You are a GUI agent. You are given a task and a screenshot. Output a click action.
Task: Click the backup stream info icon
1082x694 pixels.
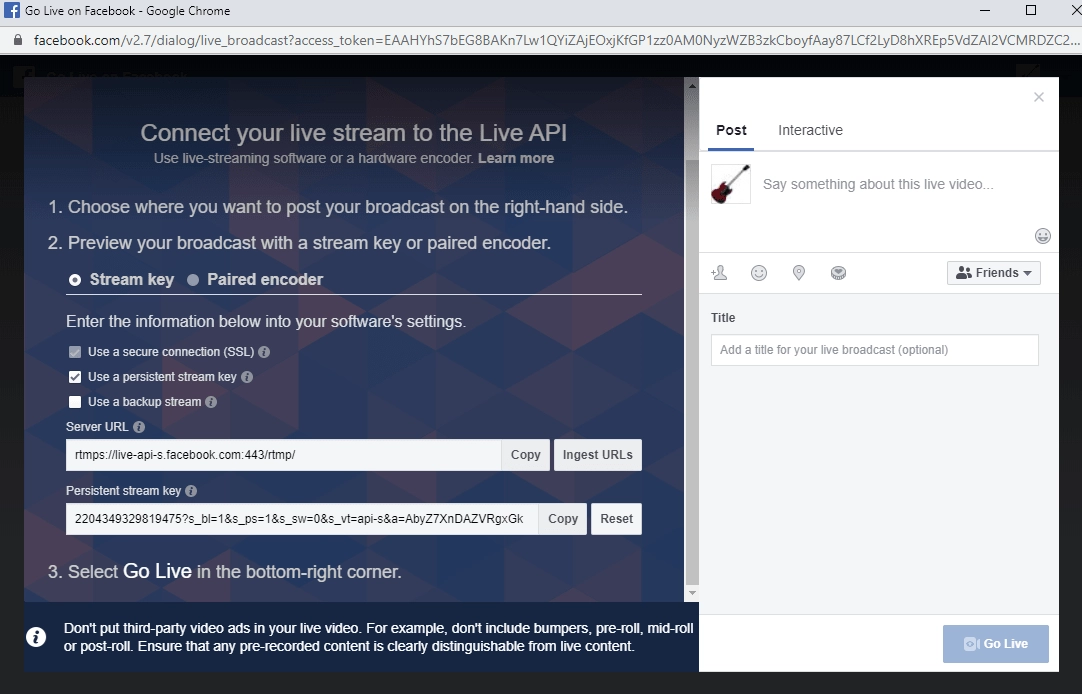click(211, 401)
